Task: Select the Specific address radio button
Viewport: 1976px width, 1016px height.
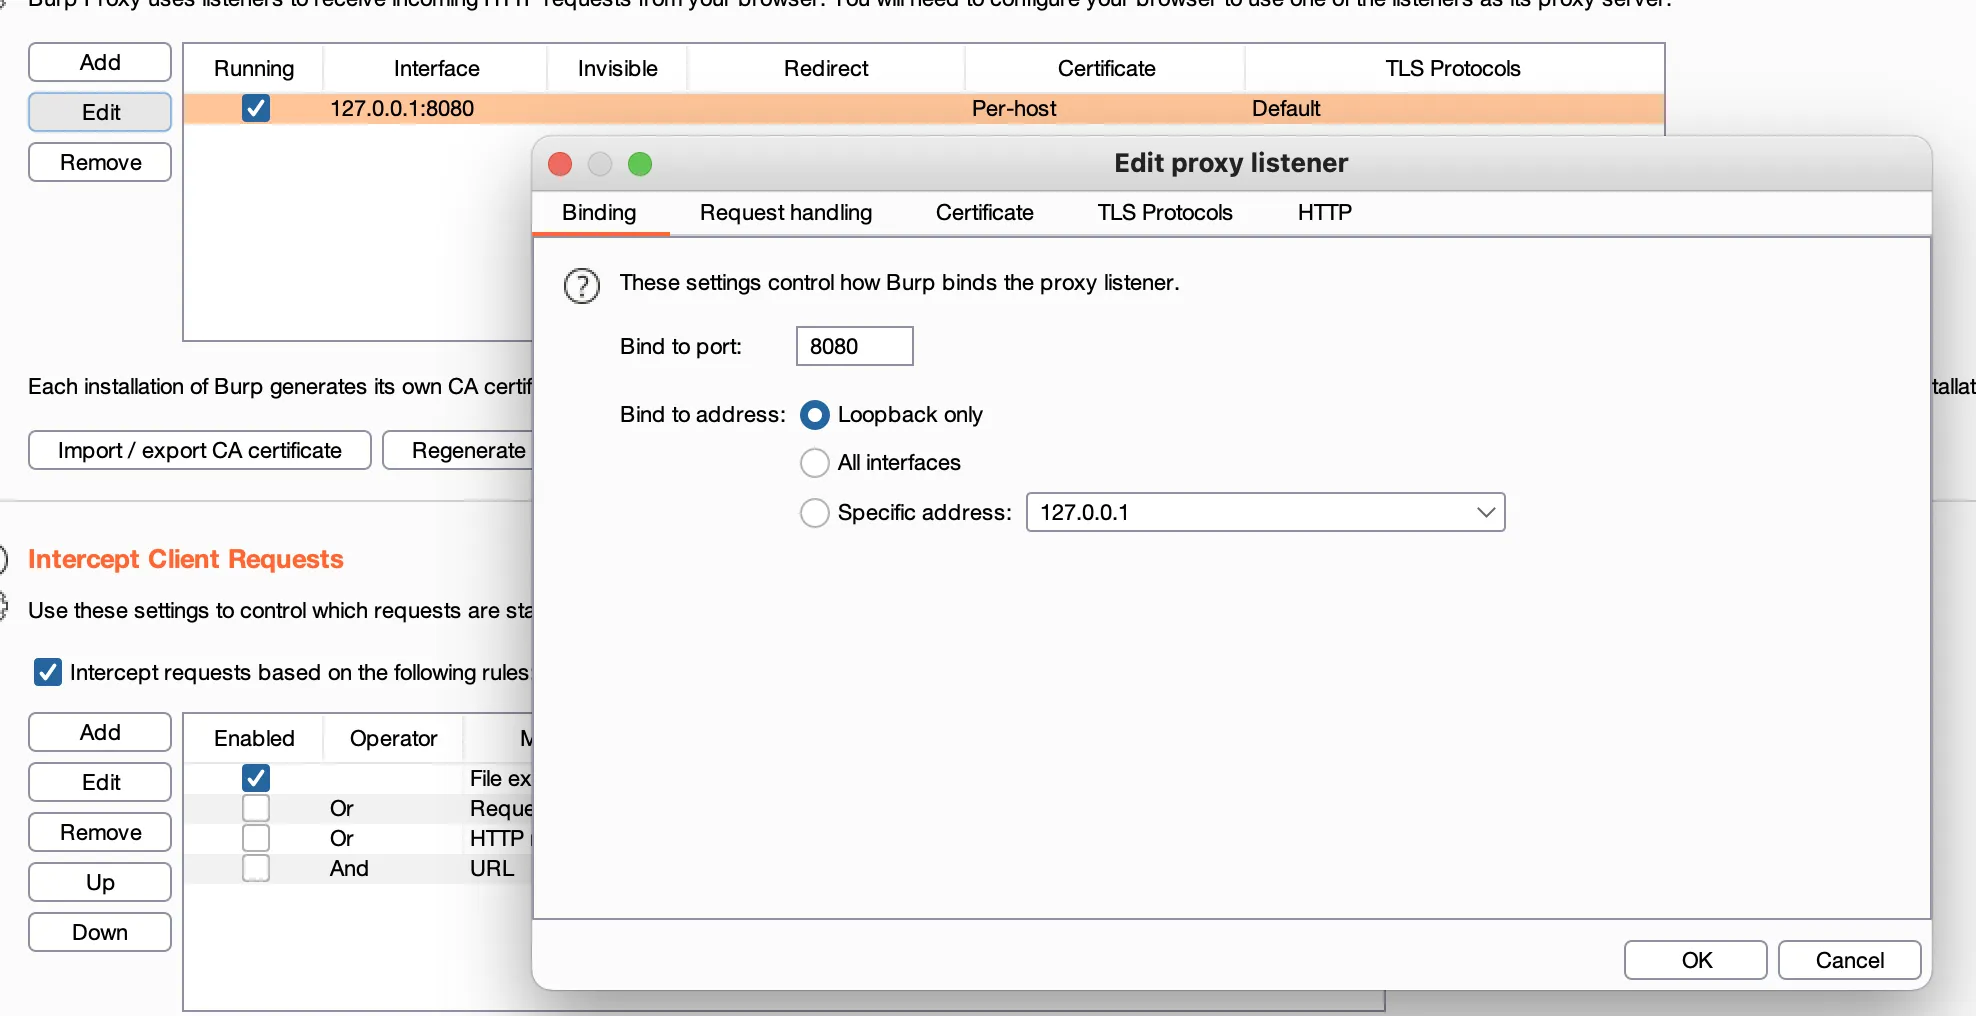Action: coord(815,513)
